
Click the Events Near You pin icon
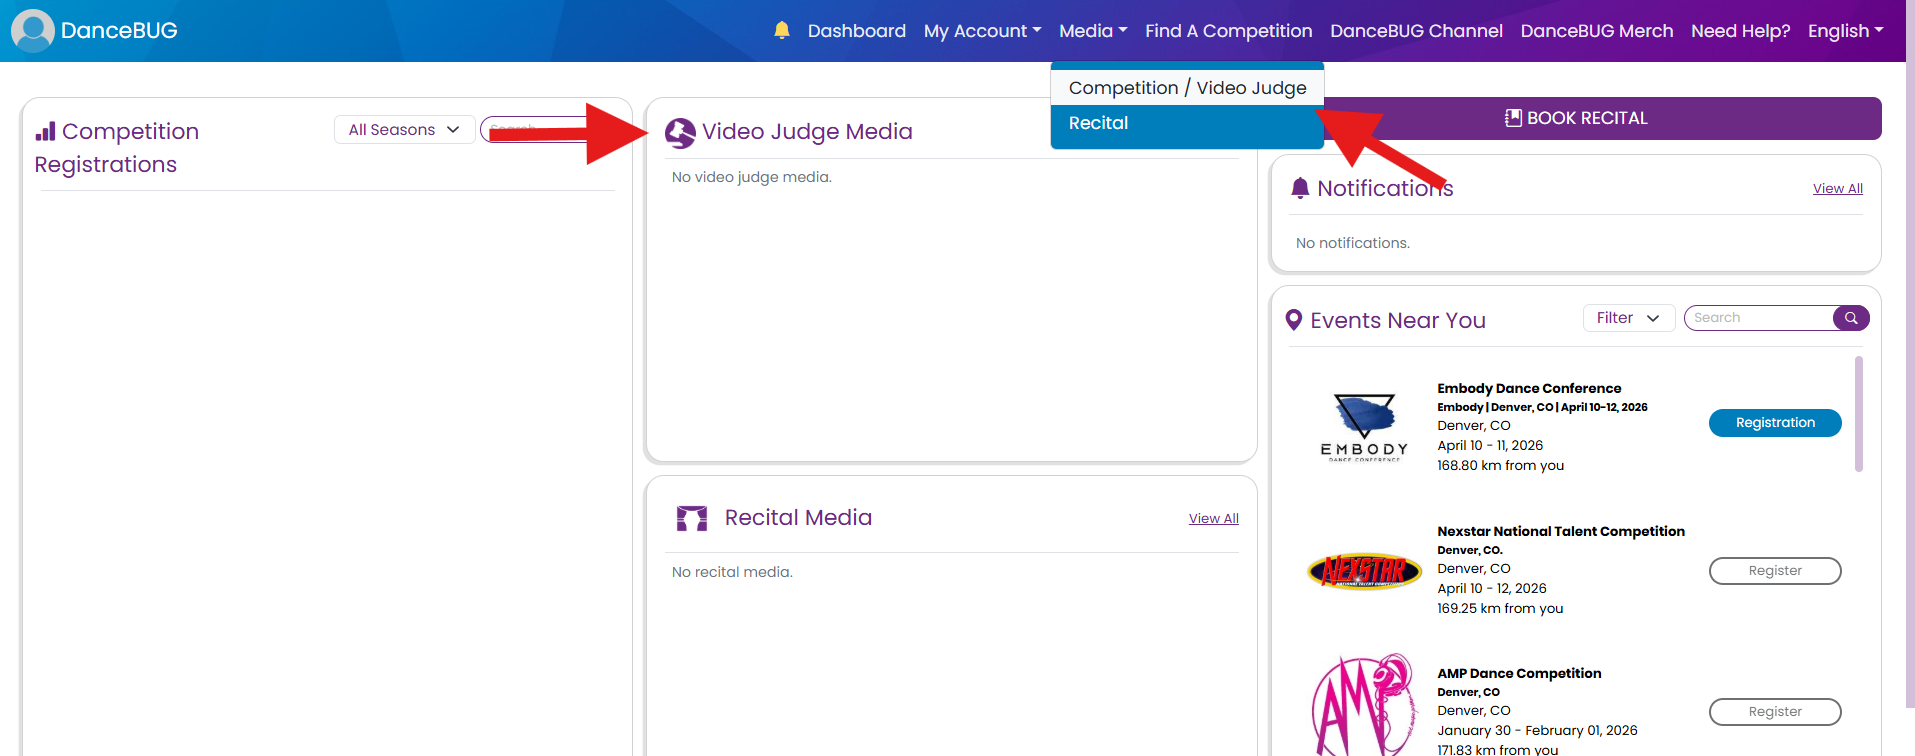(1293, 320)
